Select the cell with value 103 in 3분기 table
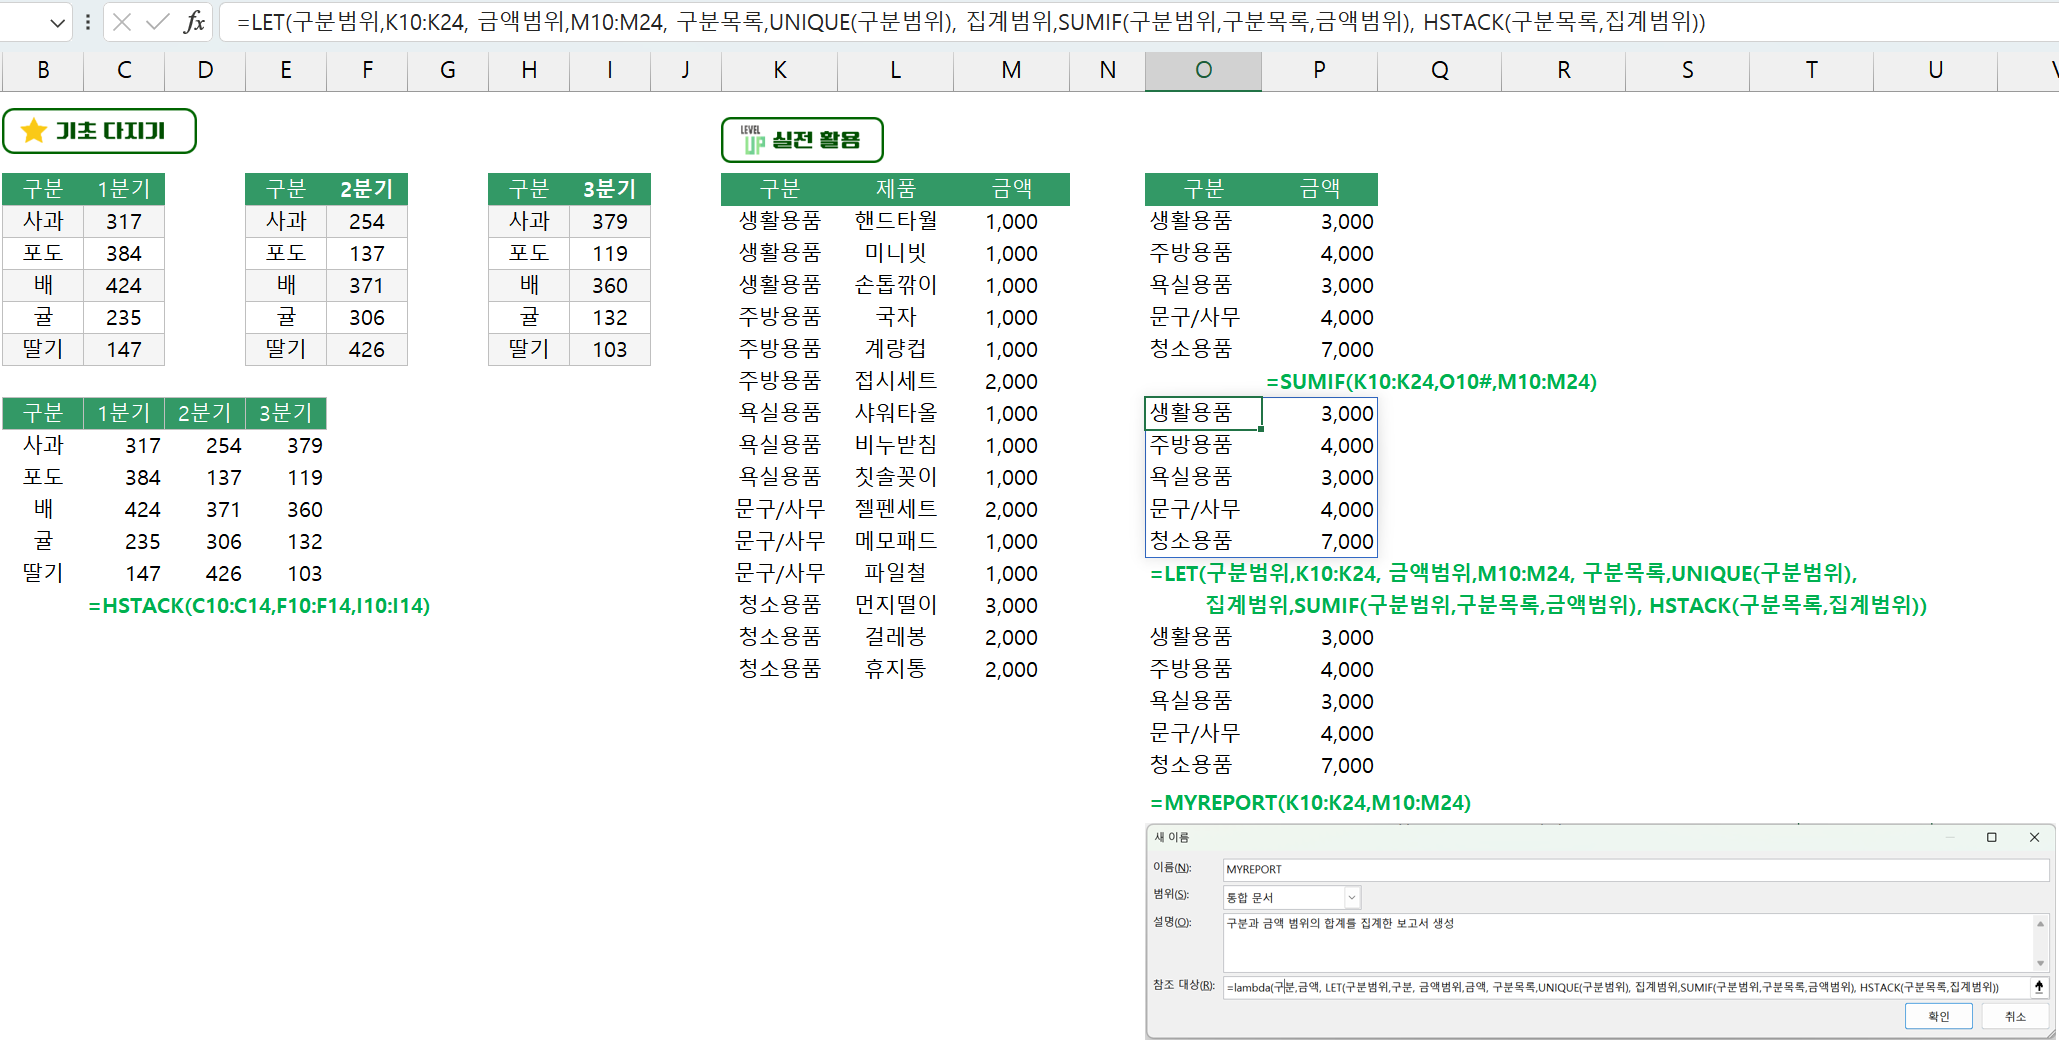The width and height of the screenshot is (2059, 1042). (610, 349)
